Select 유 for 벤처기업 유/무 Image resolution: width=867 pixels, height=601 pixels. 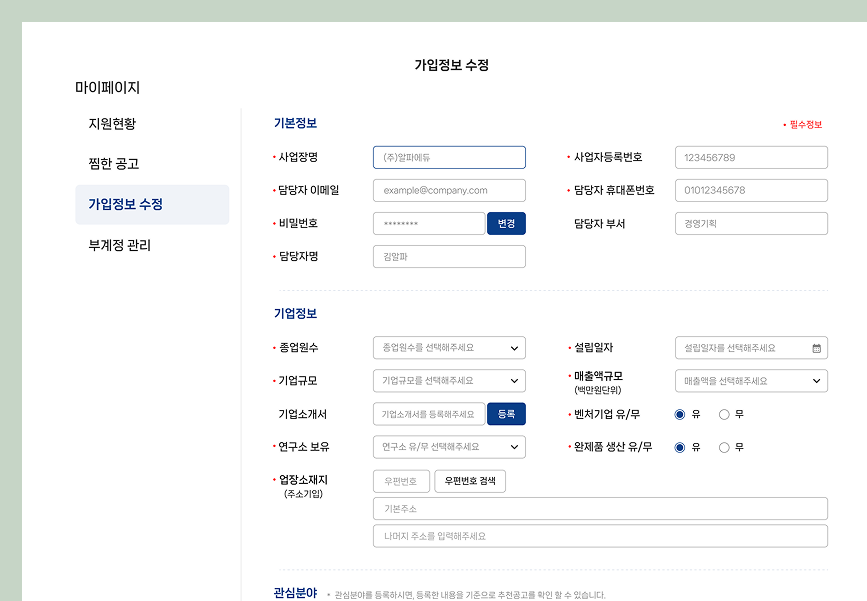click(680, 414)
